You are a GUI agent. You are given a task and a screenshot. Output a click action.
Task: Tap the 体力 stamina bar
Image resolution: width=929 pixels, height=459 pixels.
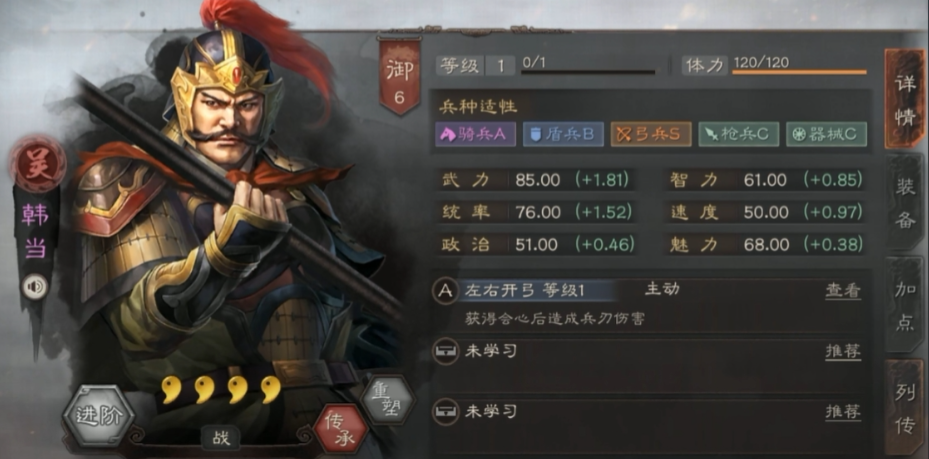799,72
